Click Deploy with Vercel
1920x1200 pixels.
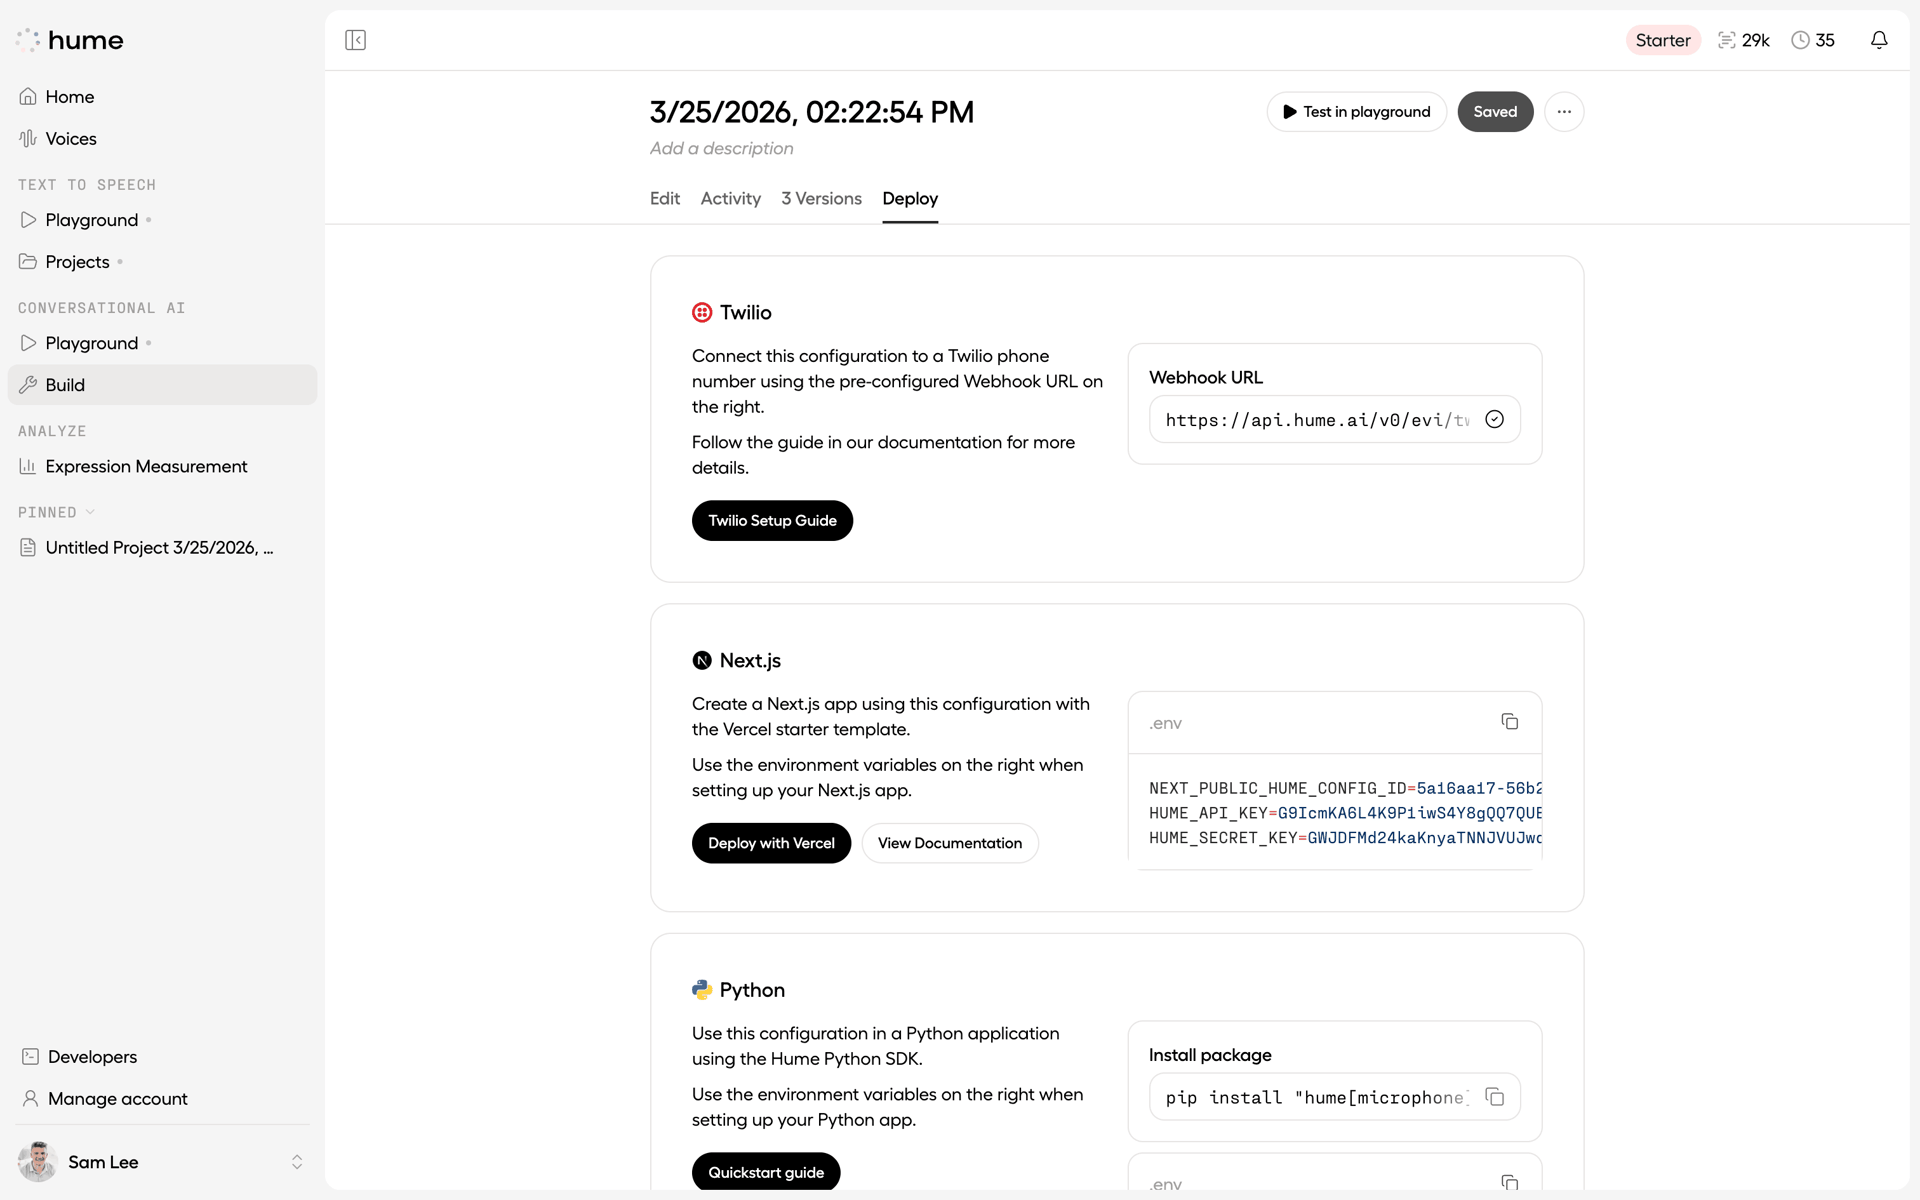tap(771, 843)
